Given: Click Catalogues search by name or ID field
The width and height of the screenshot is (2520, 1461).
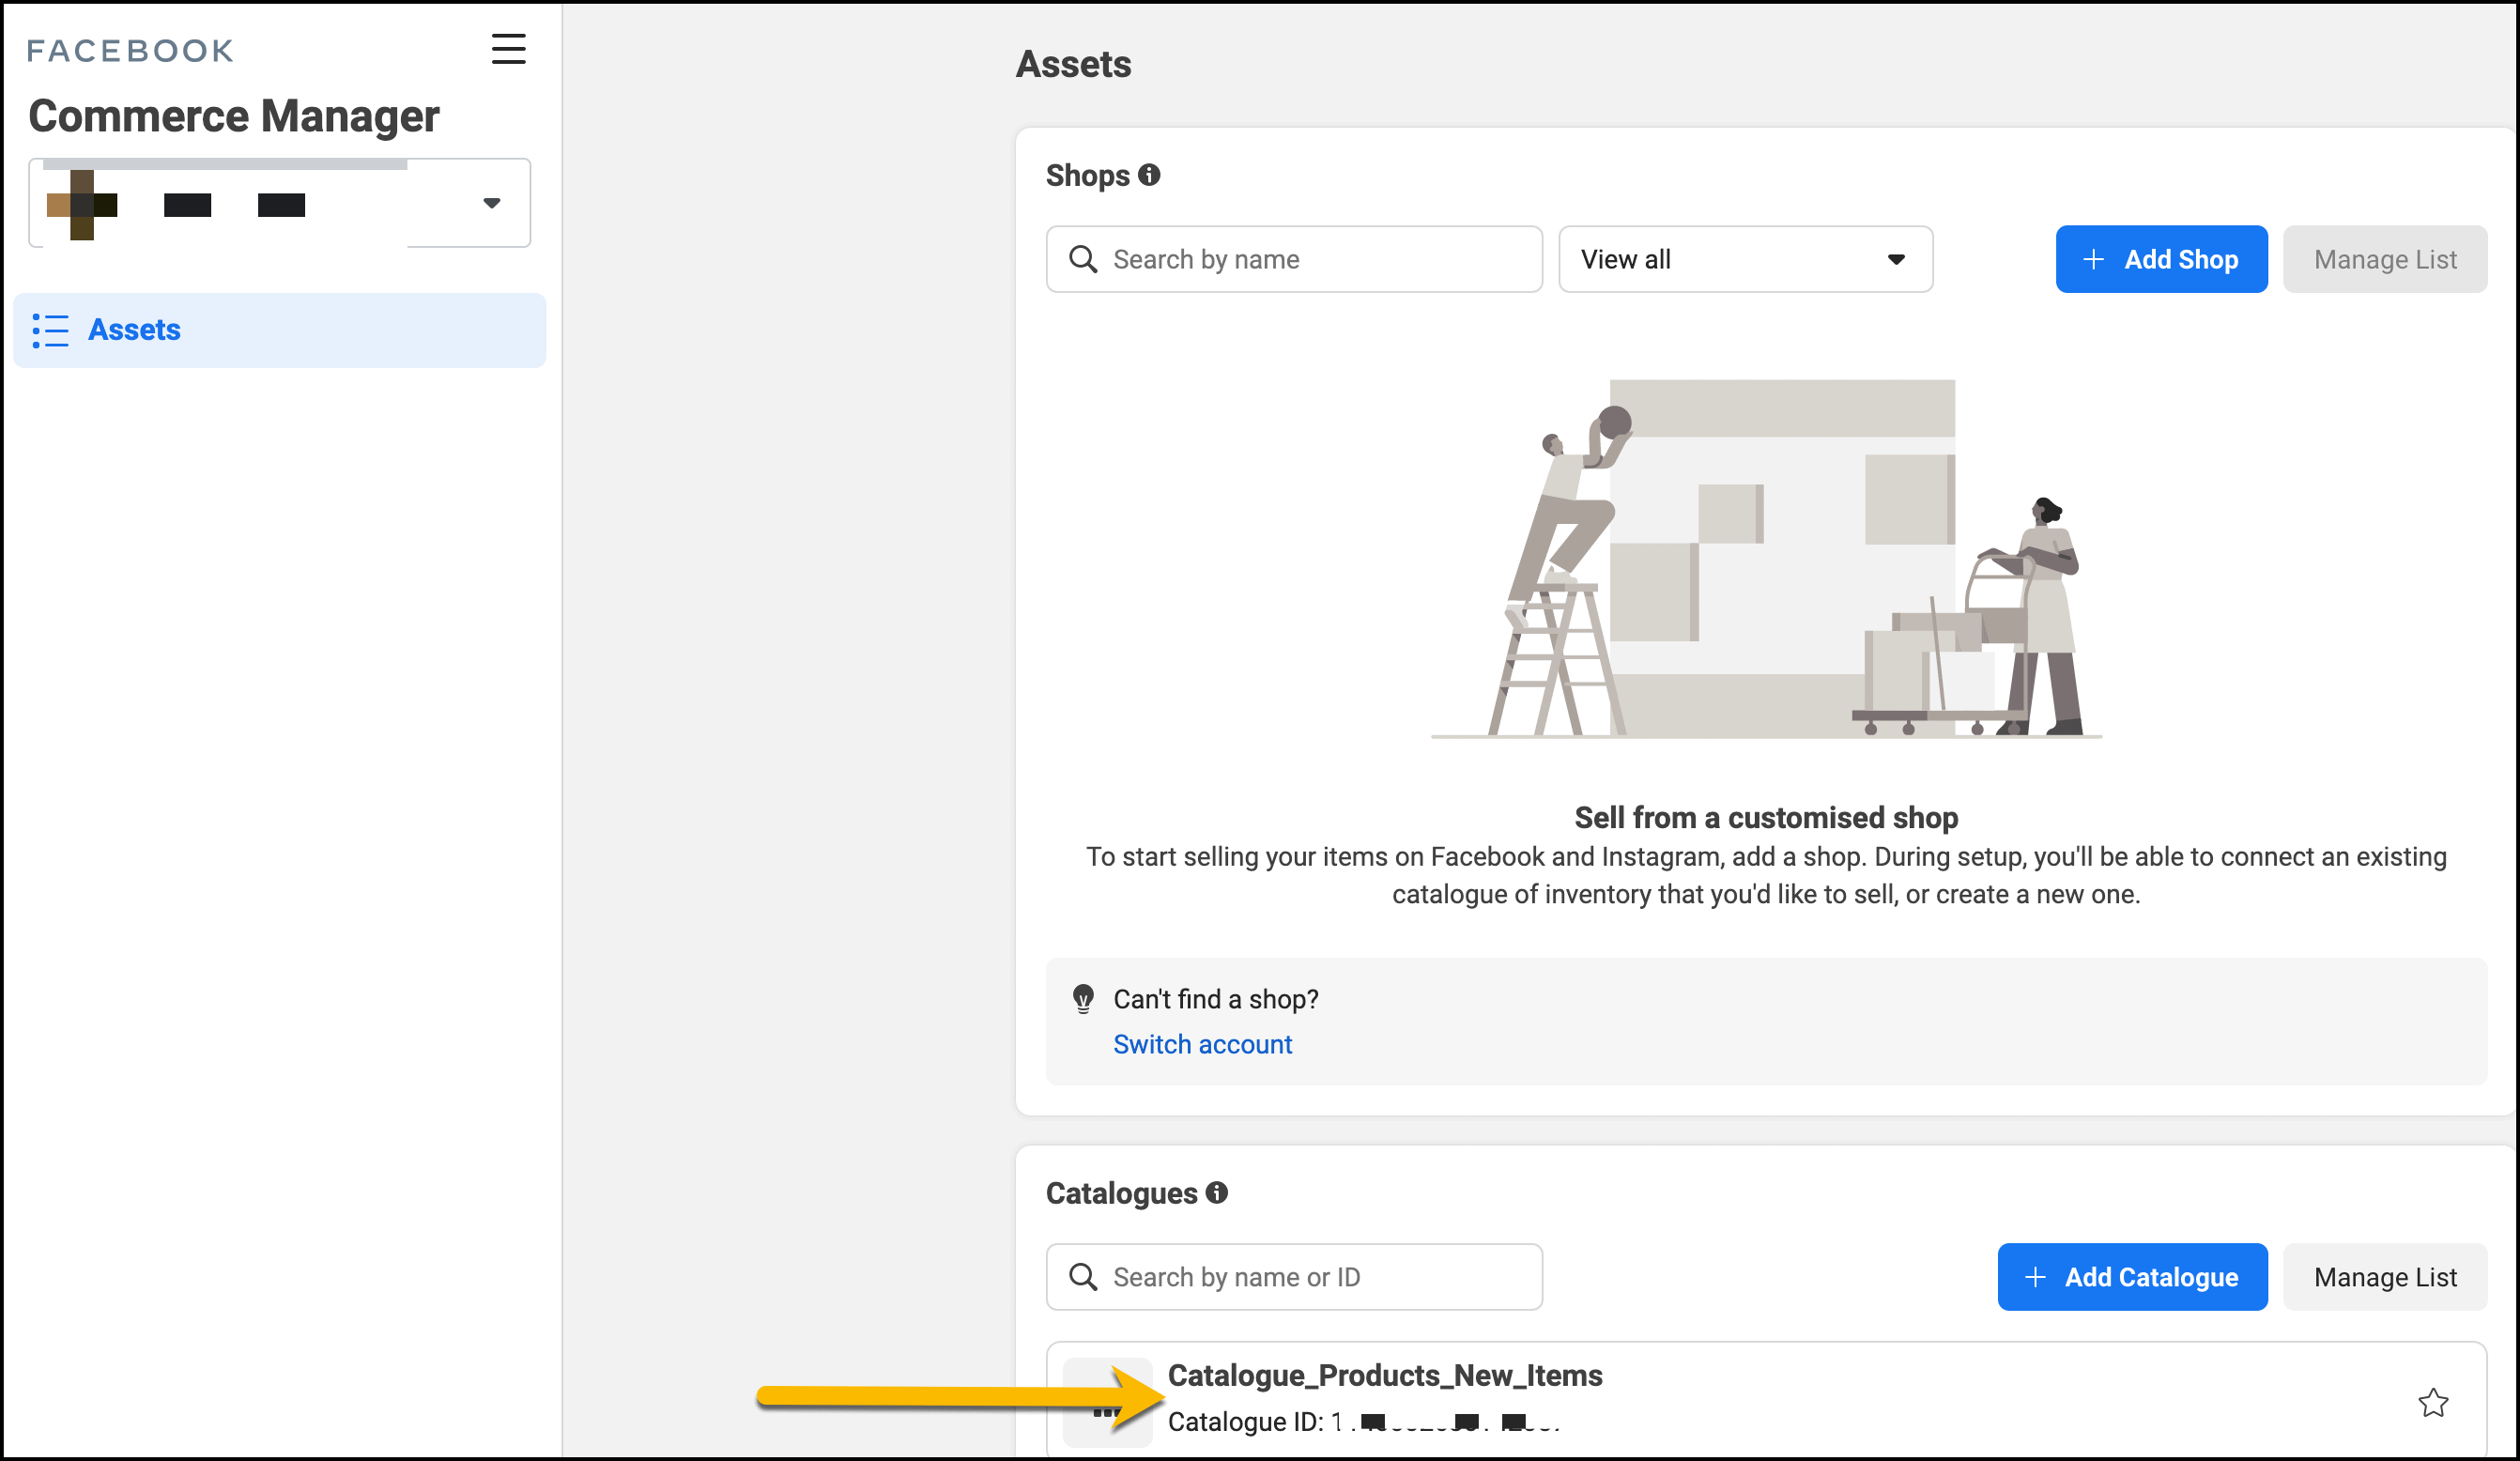Looking at the screenshot, I should coord(1296,1277).
